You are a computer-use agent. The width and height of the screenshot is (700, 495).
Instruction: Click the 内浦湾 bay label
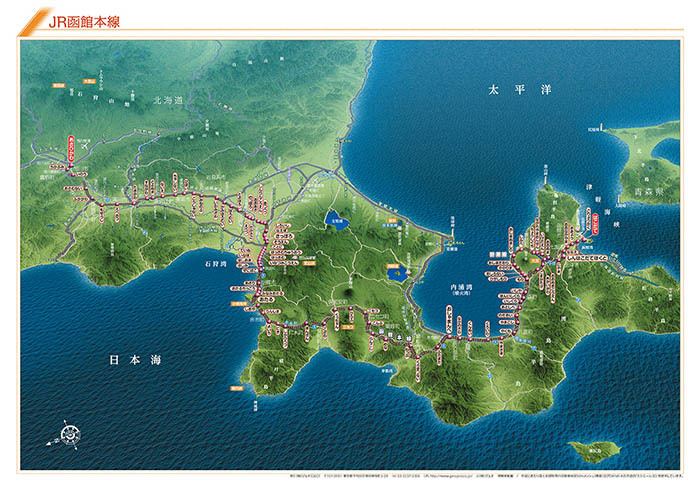click(x=461, y=287)
